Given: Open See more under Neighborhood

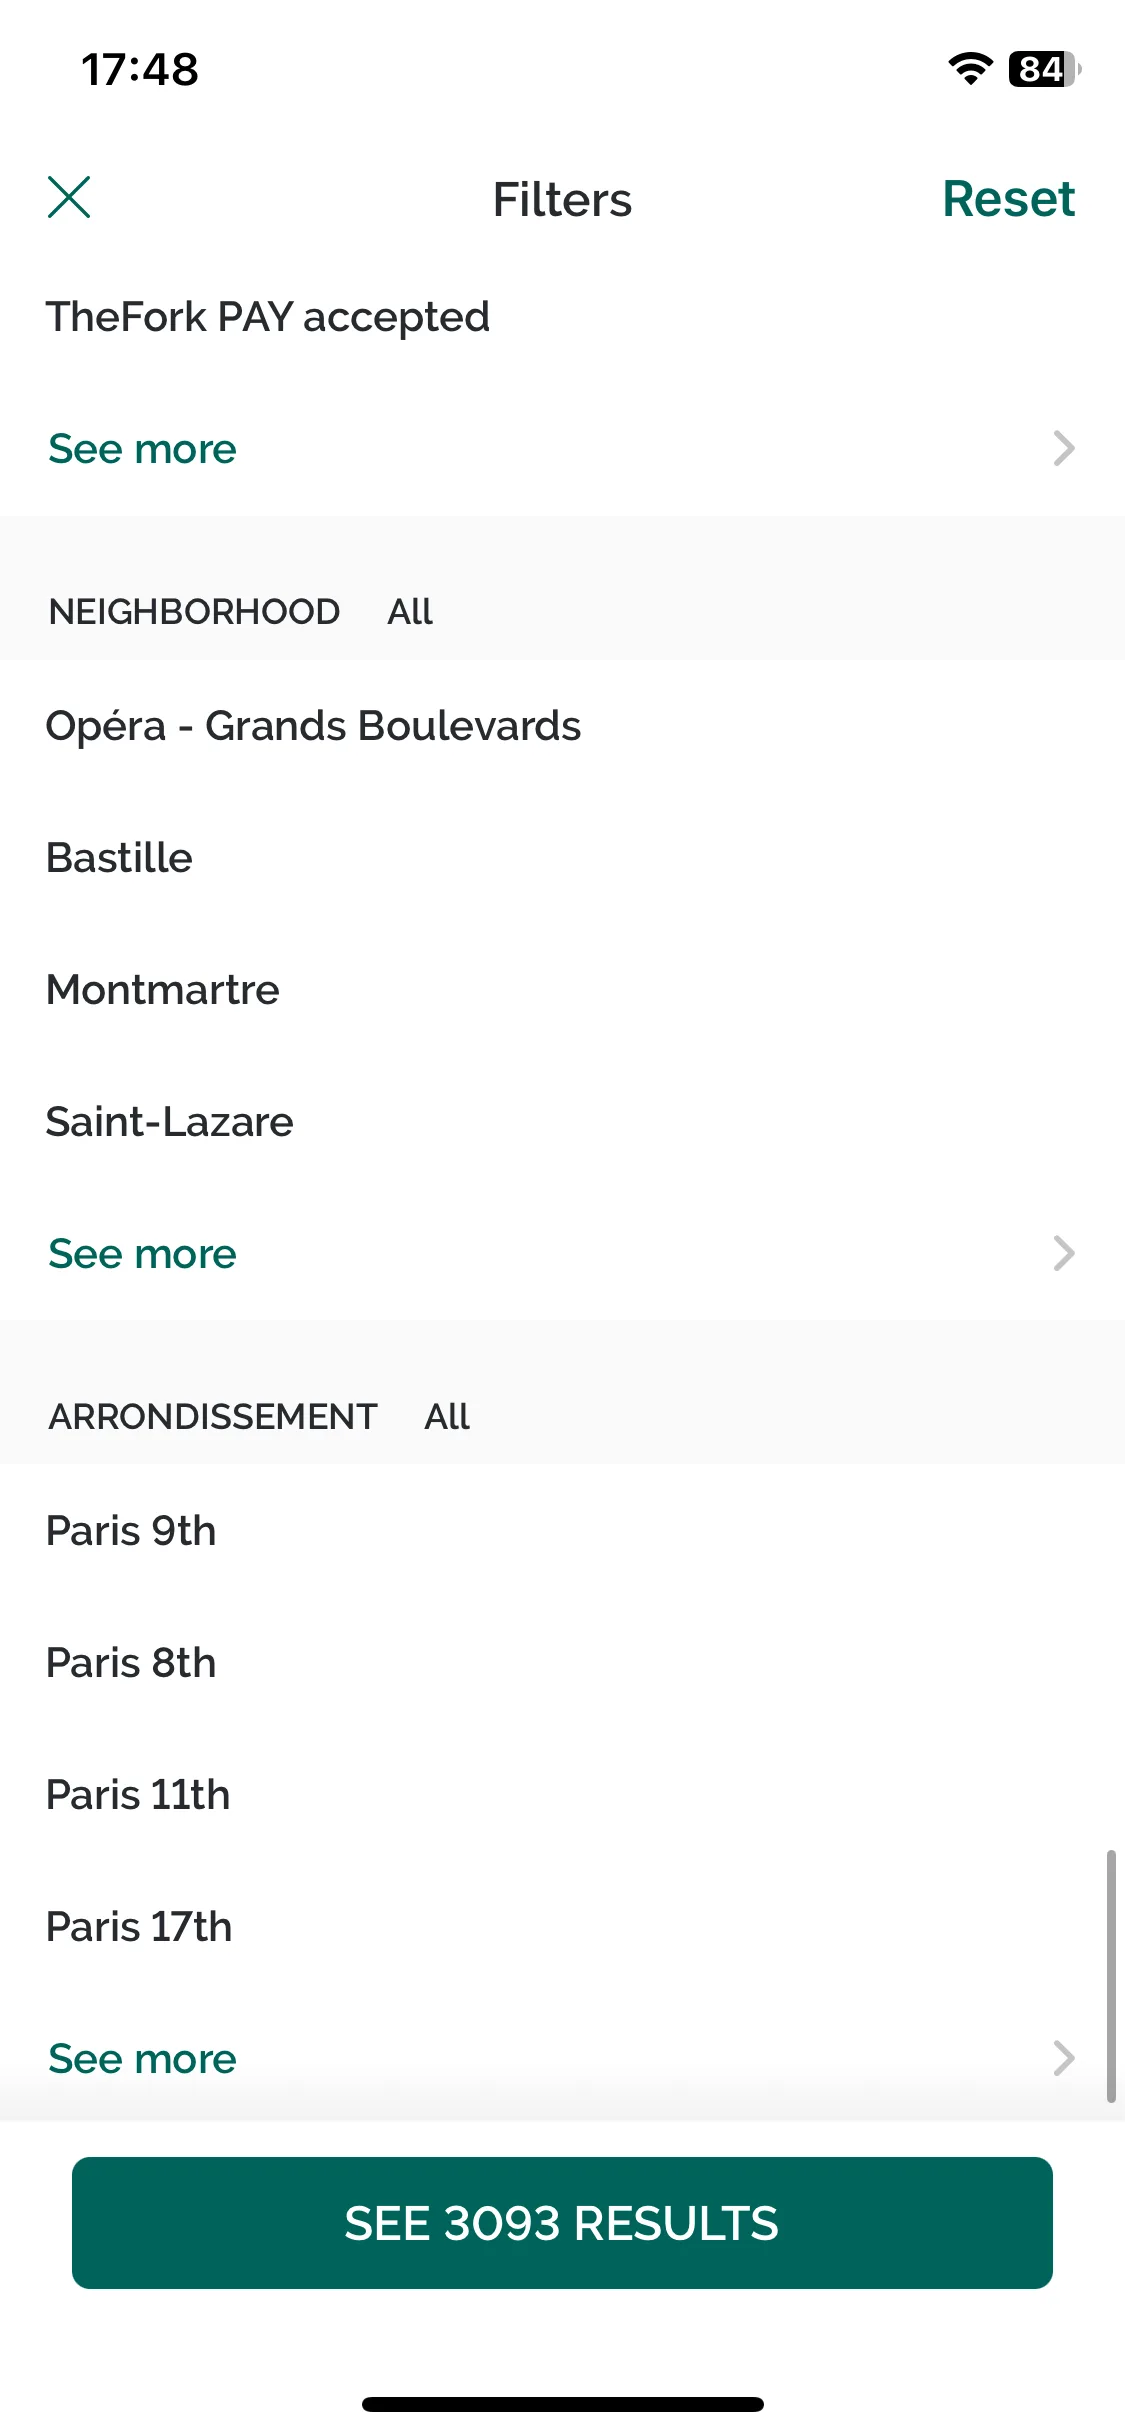Looking at the screenshot, I should [x=142, y=1254].
